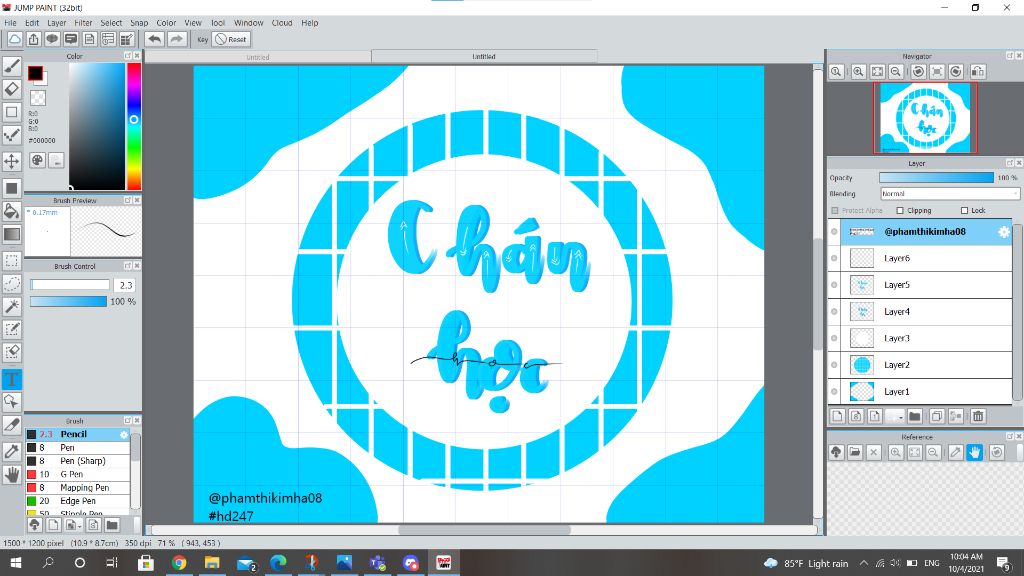Select the Move tool
The height and width of the screenshot is (576, 1024).
click(x=12, y=161)
